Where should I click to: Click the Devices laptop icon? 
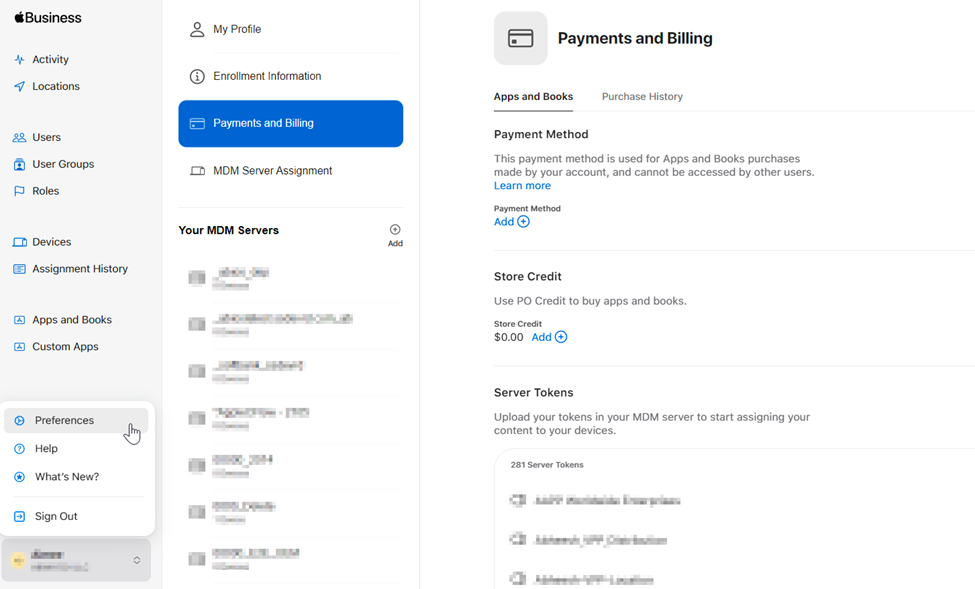tap(19, 242)
